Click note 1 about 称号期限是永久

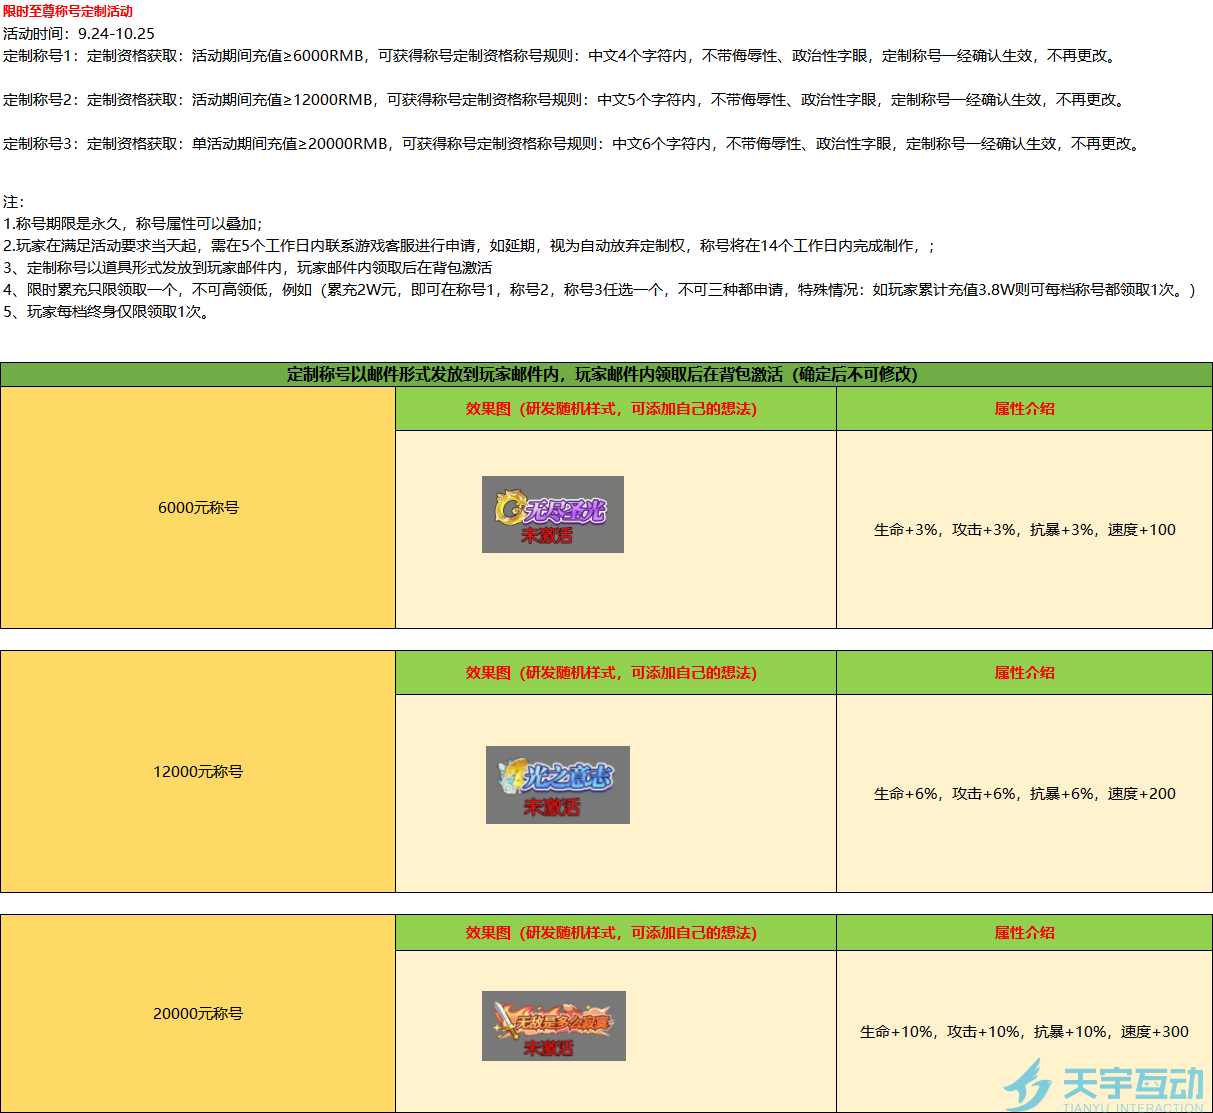pos(133,224)
